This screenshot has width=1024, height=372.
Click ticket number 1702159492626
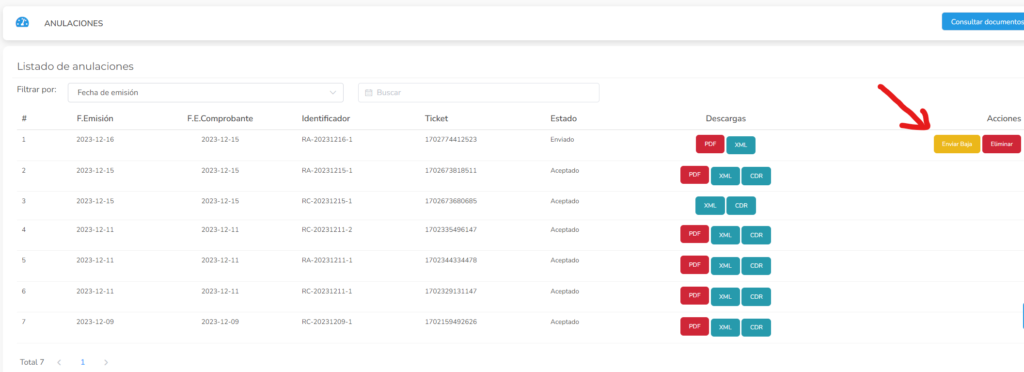pyautogui.click(x=451, y=322)
